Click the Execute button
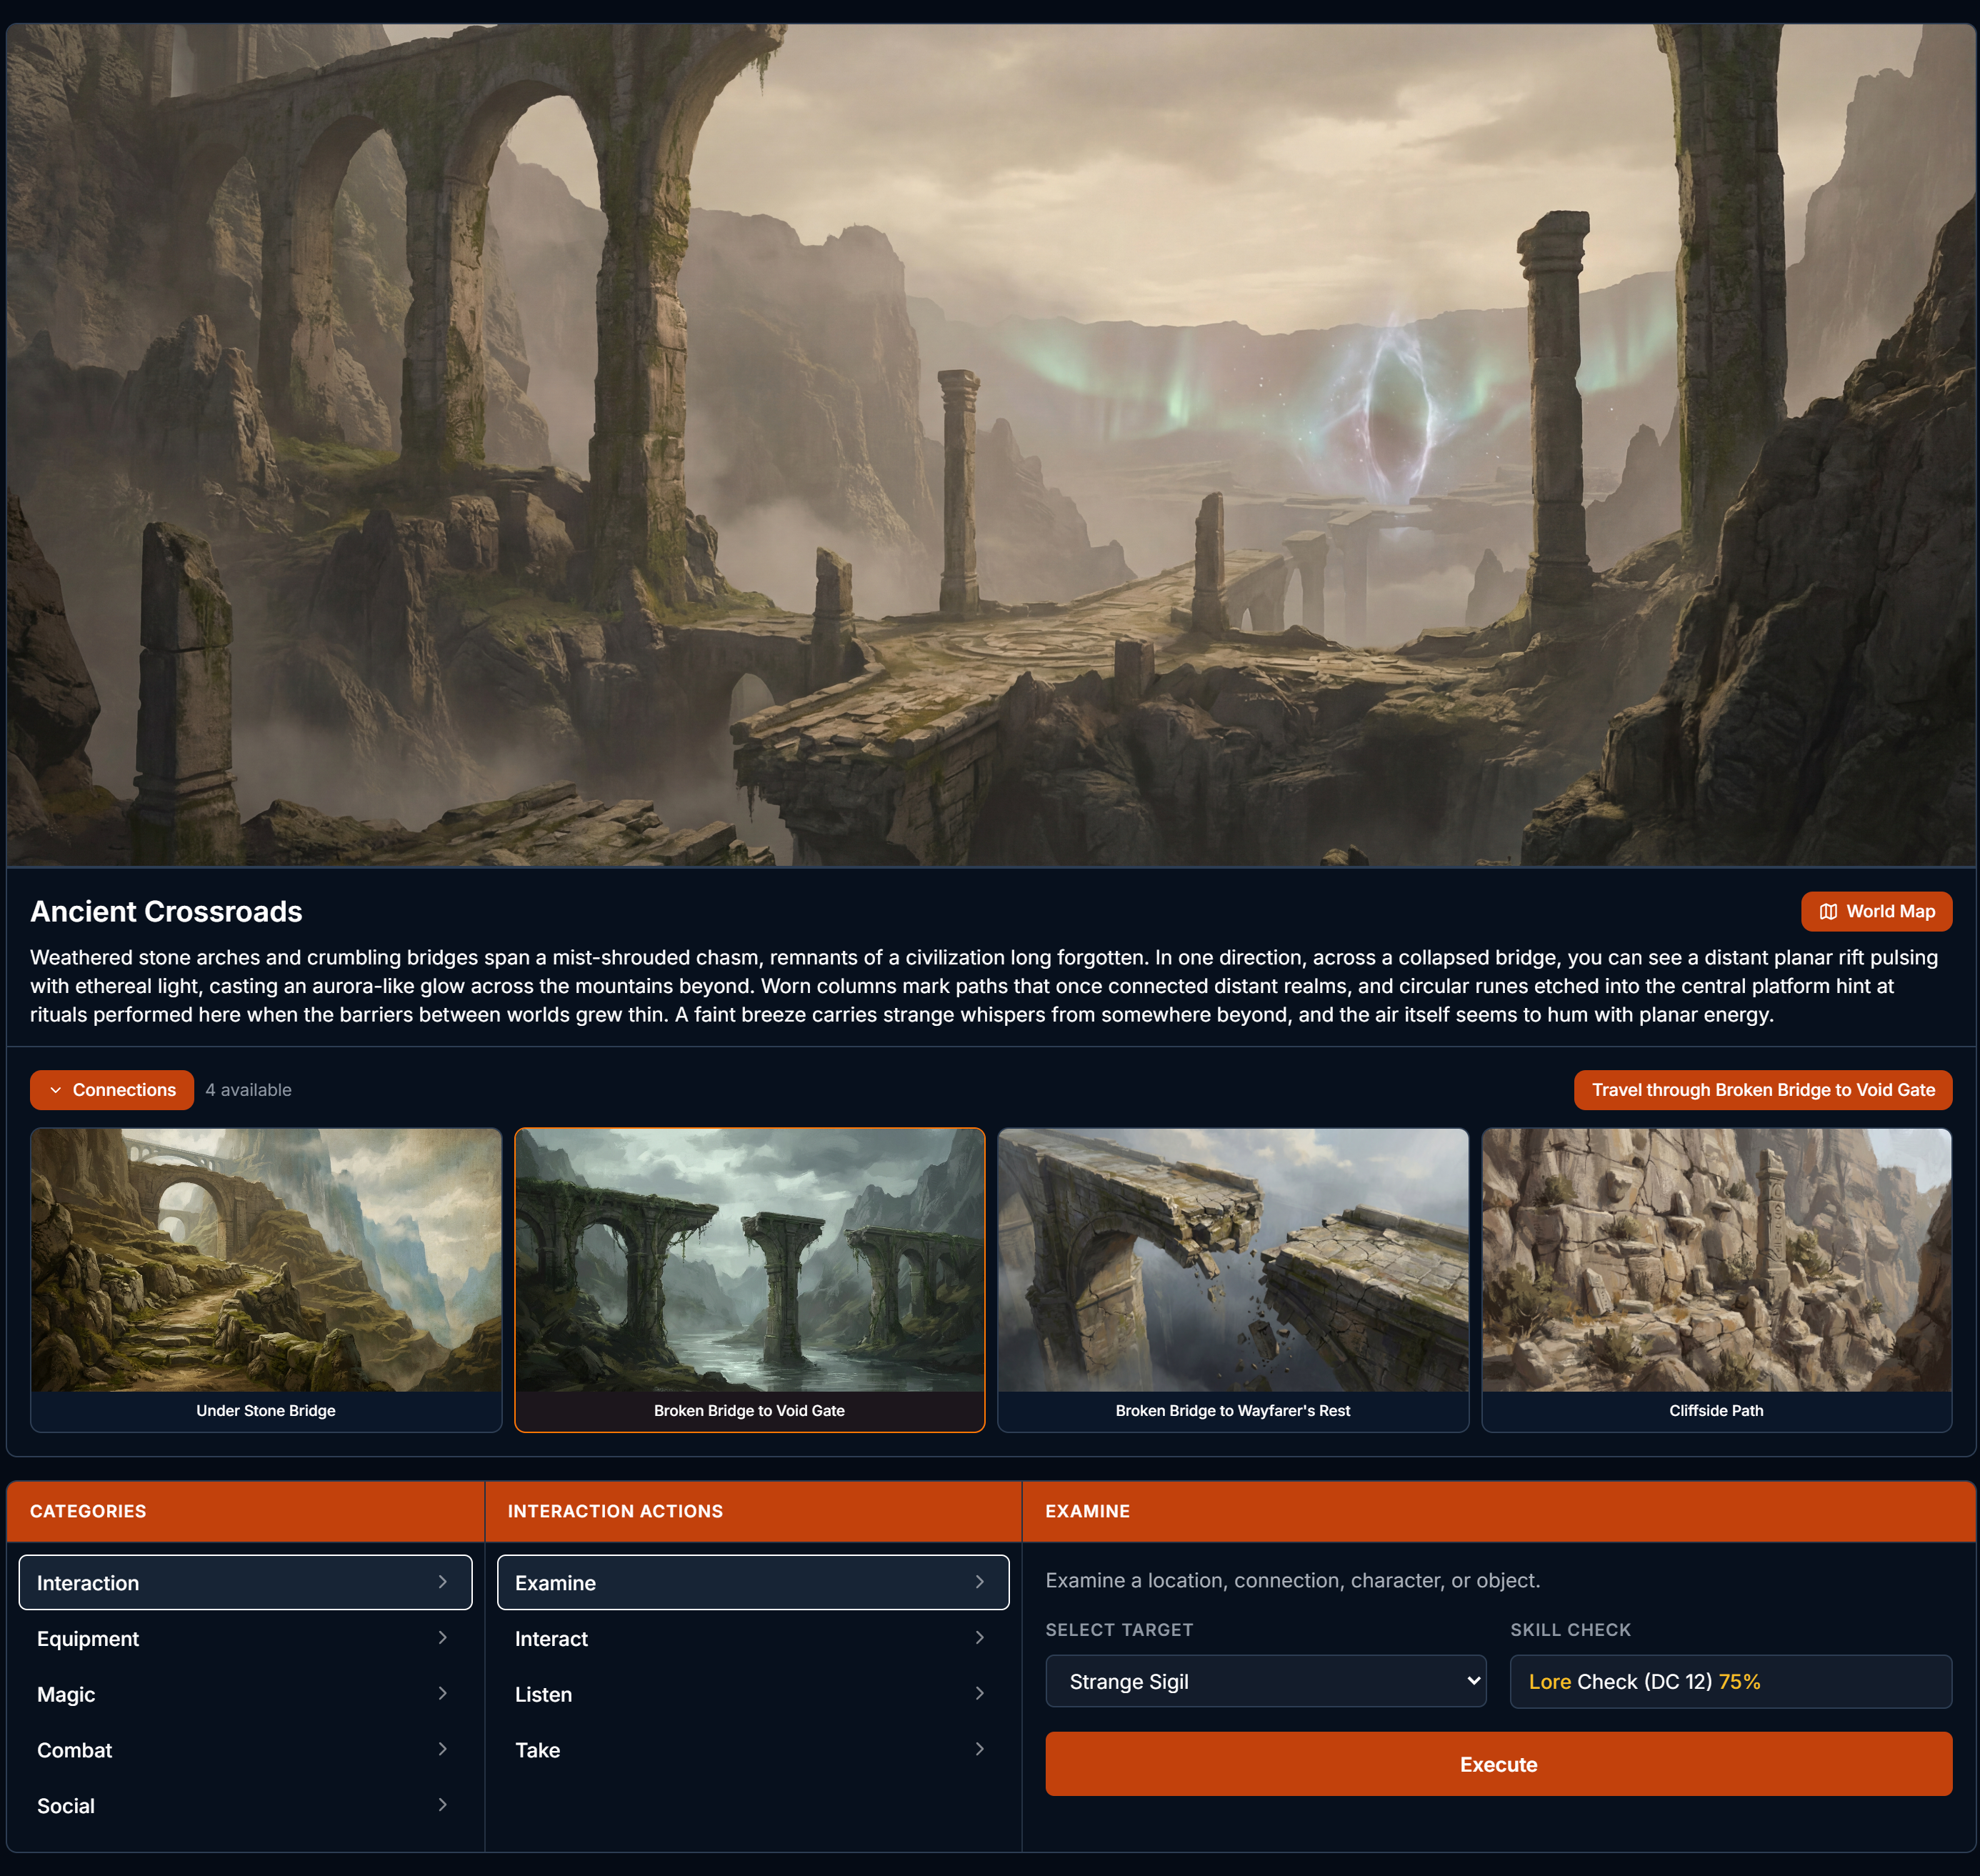Image resolution: width=1980 pixels, height=1876 pixels. (x=1498, y=1764)
